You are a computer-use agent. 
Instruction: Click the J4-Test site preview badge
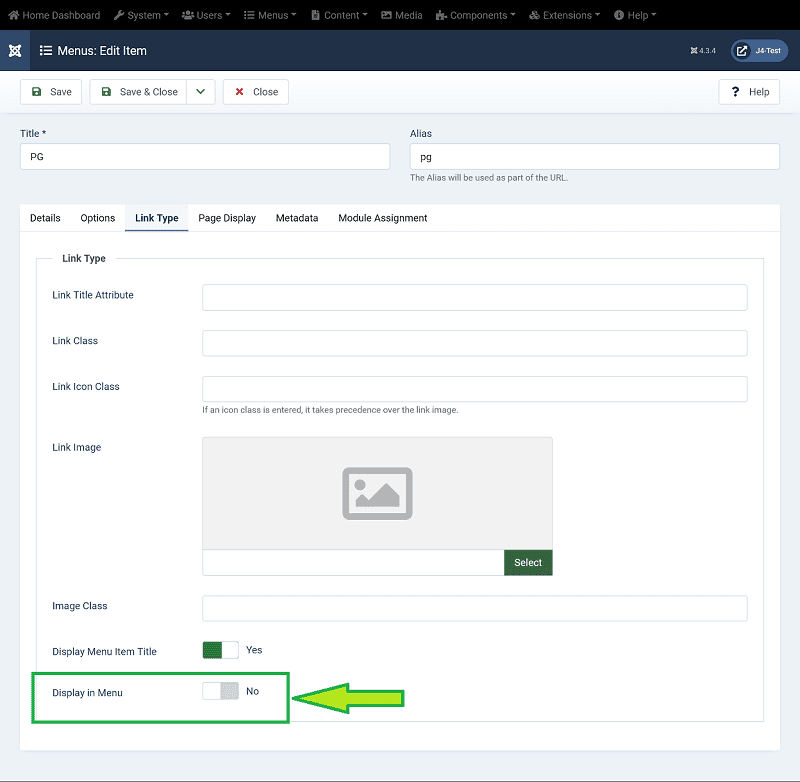click(x=759, y=50)
